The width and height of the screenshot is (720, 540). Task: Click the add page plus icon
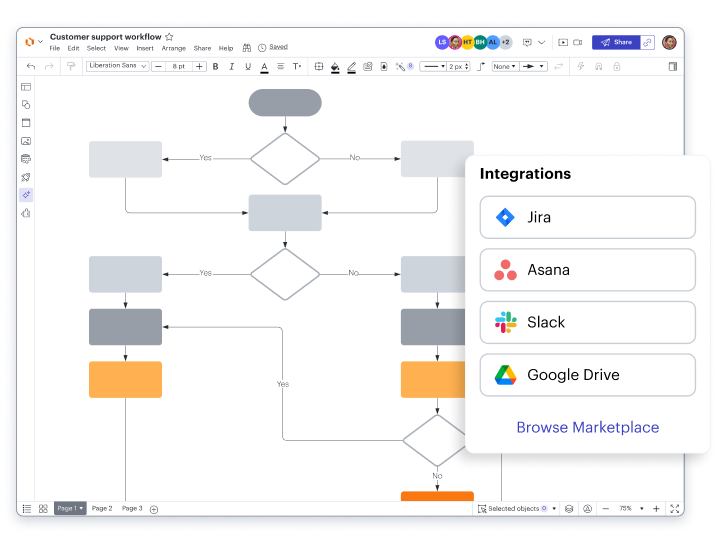[154, 509]
